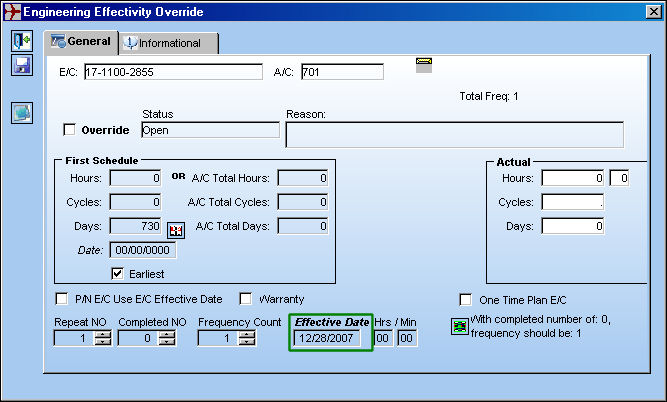
Task: Click the A/C Total Days field
Action: point(303,226)
